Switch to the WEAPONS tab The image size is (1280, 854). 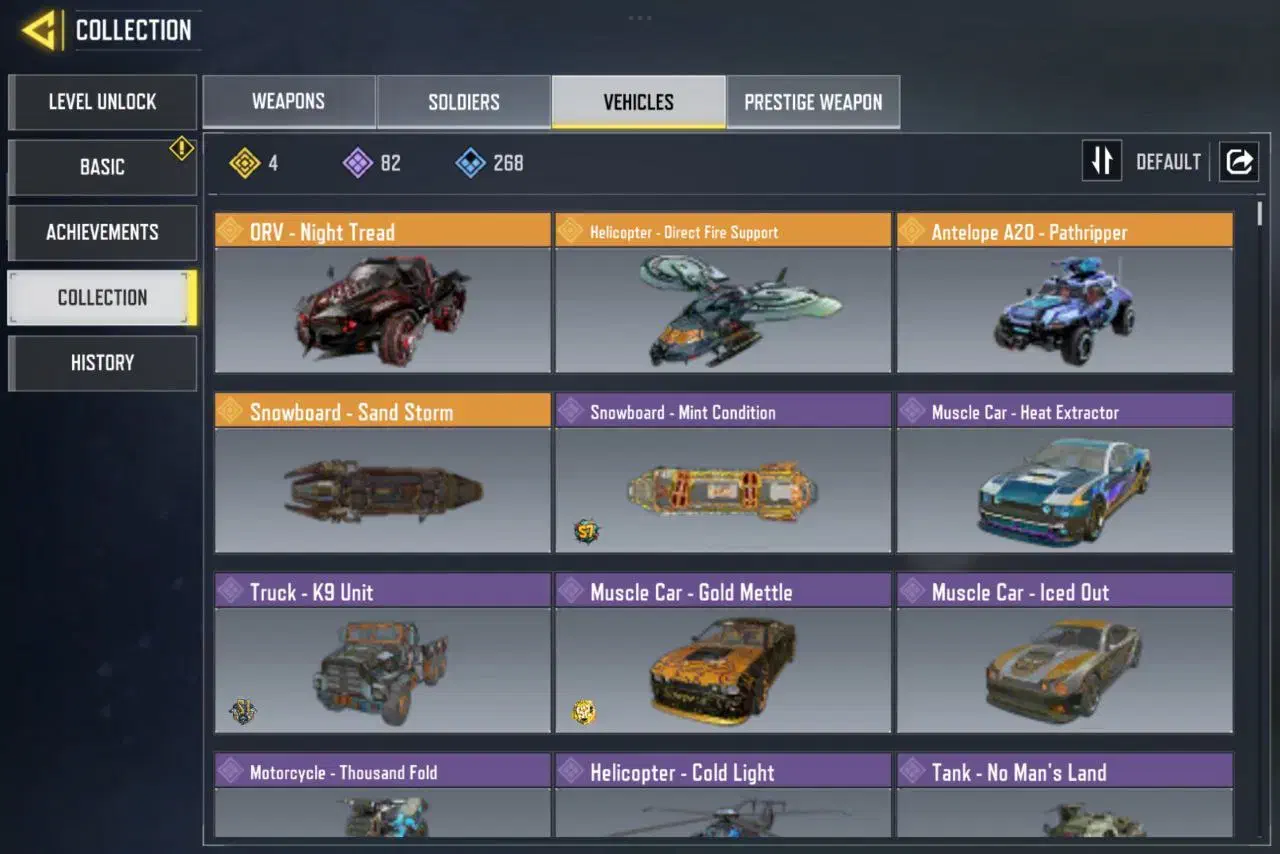pos(289,102)
